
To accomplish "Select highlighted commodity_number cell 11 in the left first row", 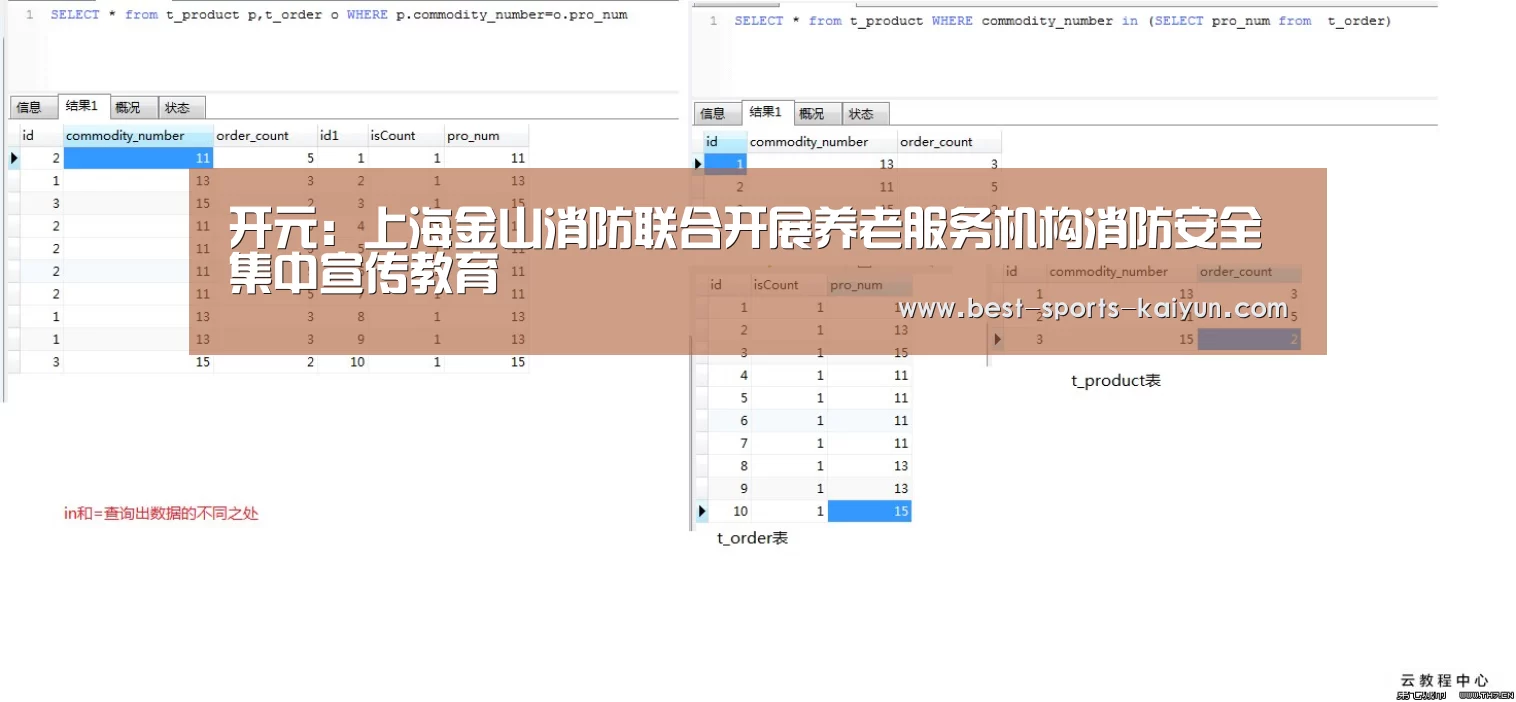I will point(138,158).
